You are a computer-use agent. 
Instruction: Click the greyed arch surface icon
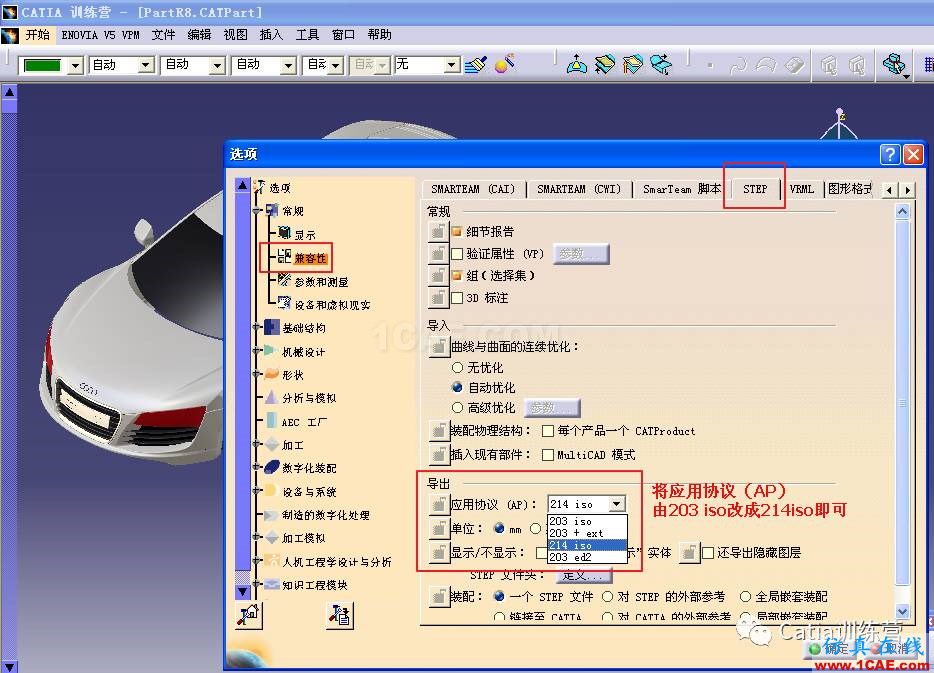pyautogui.click(x=766, y=64)
